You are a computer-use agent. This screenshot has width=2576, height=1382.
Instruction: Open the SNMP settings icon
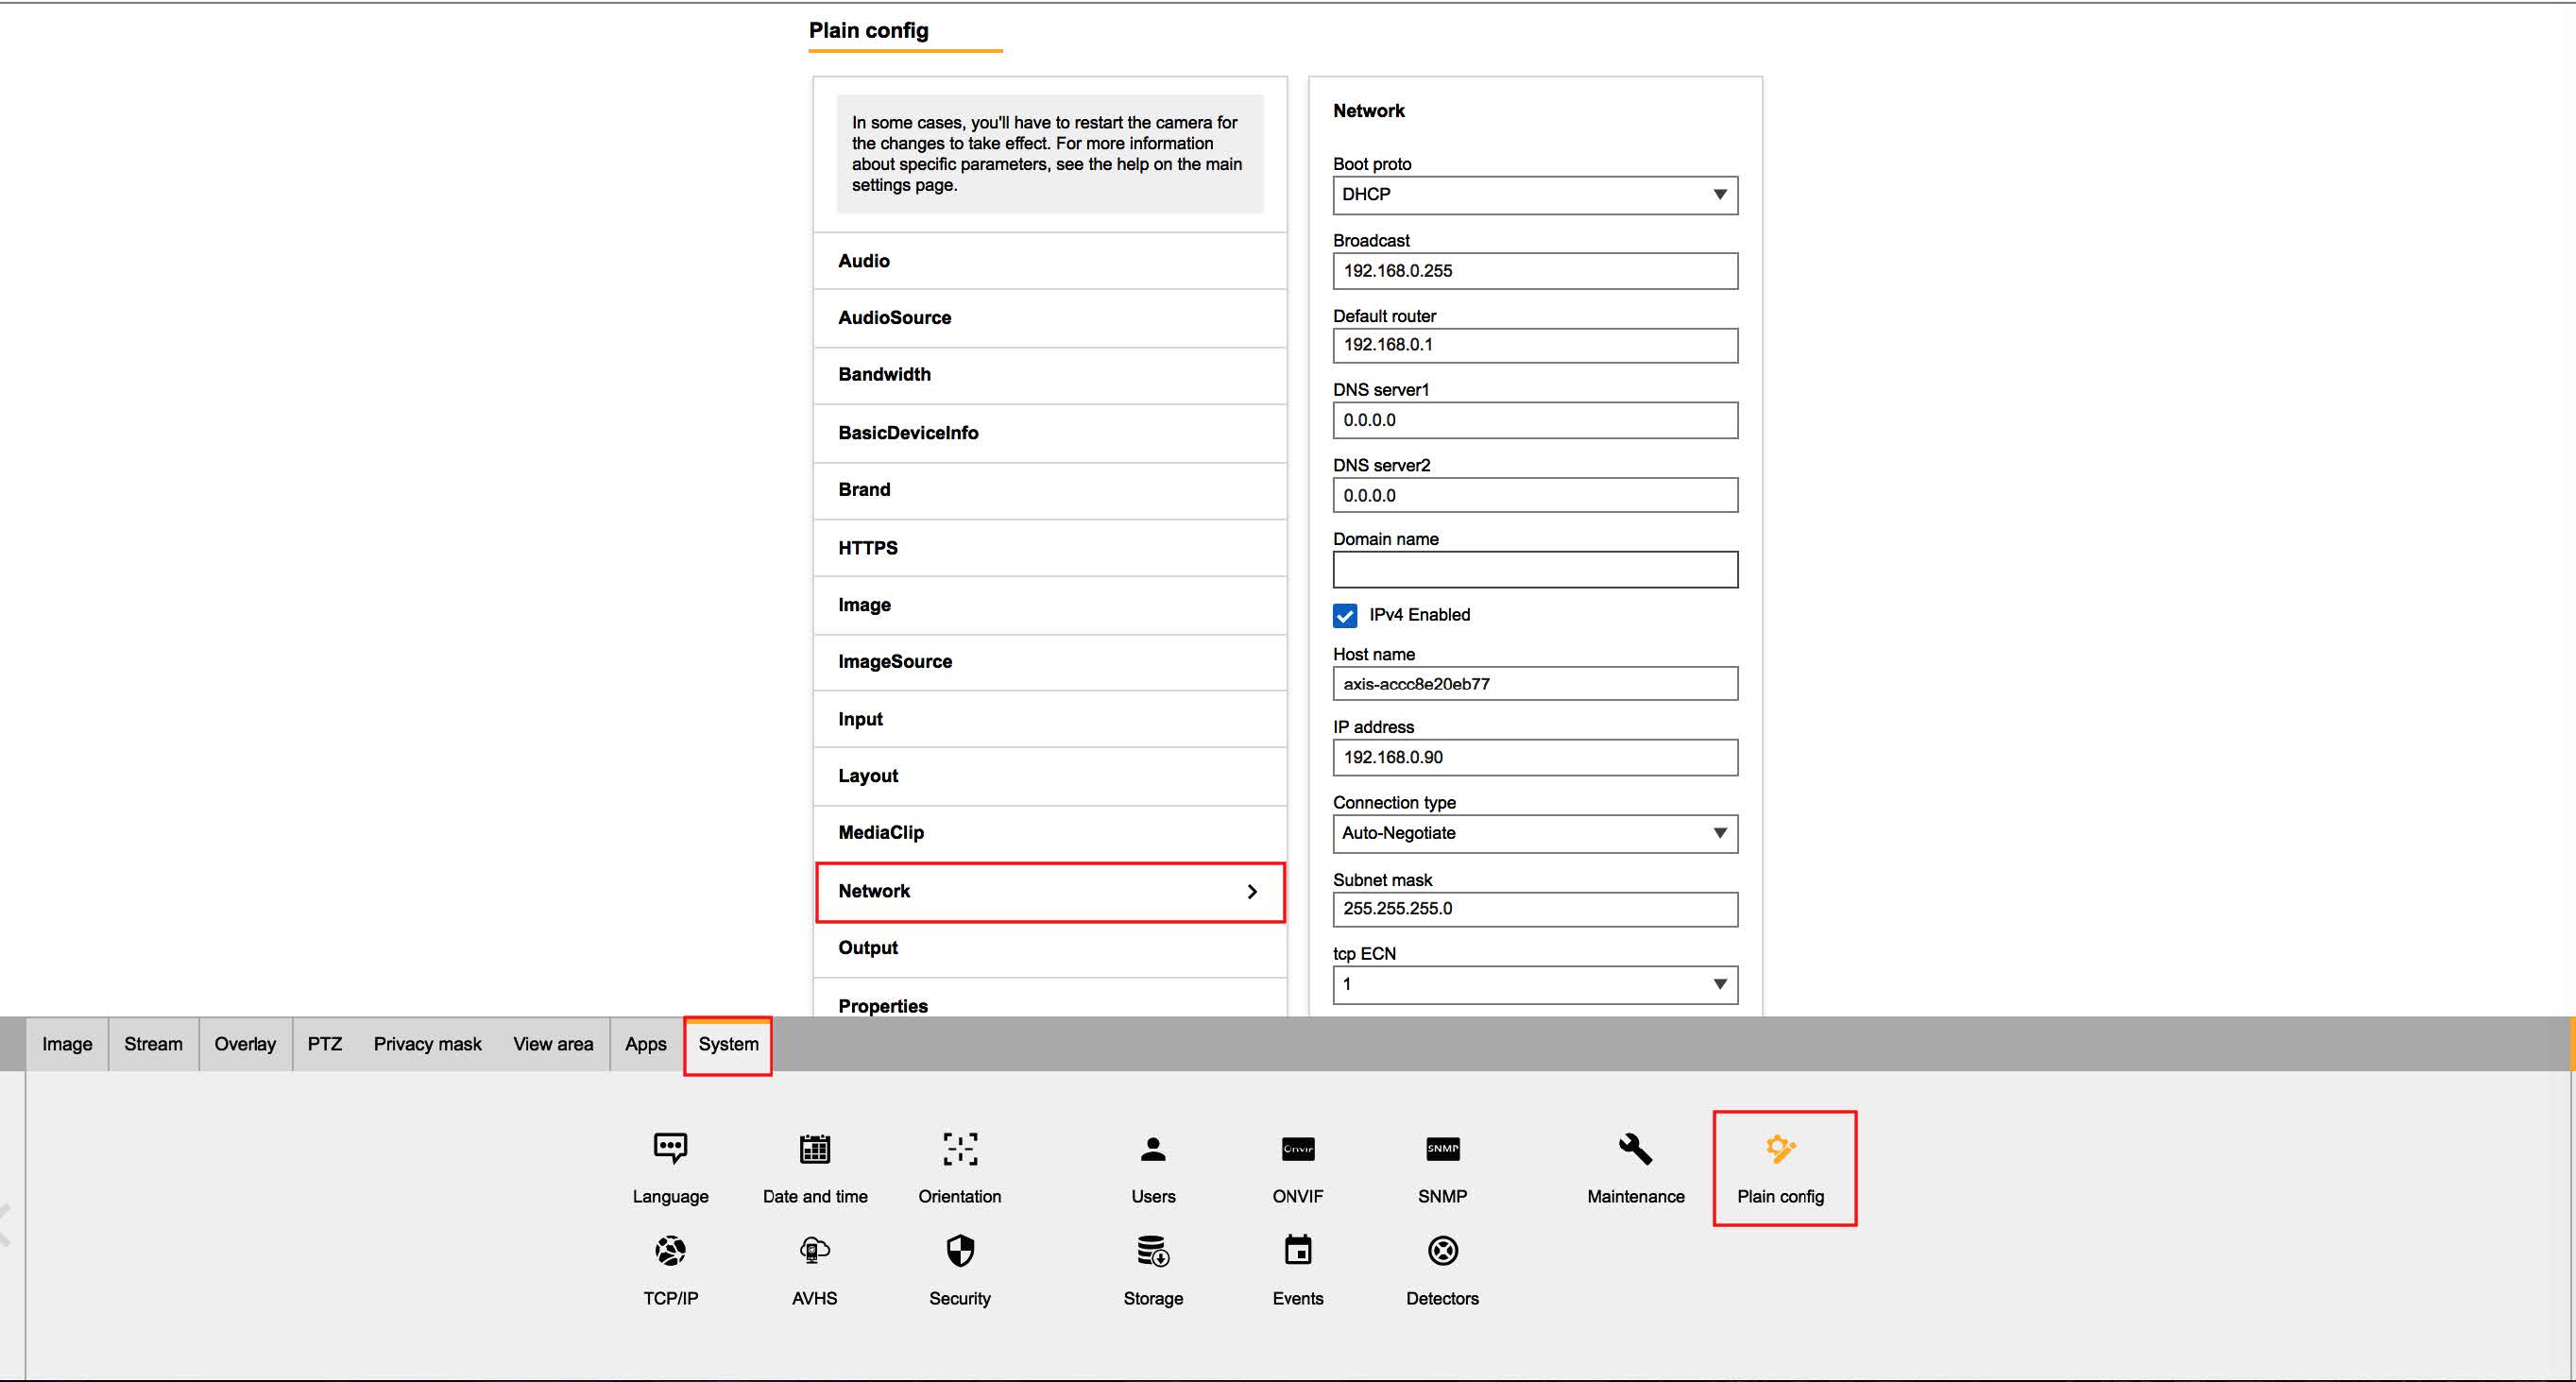pyautogui.click(x=1442, y=1148)
